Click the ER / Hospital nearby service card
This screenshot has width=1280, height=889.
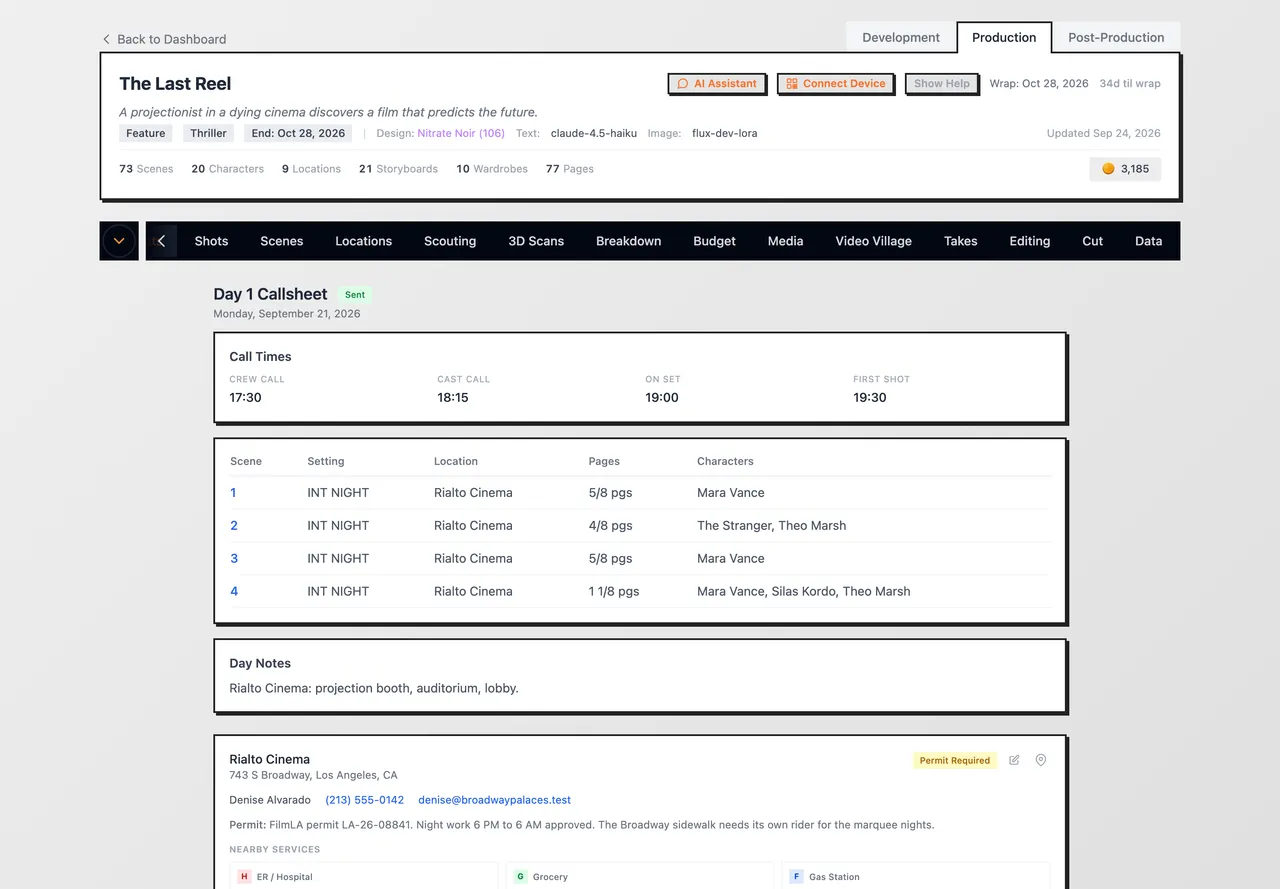tap(364, 876)
